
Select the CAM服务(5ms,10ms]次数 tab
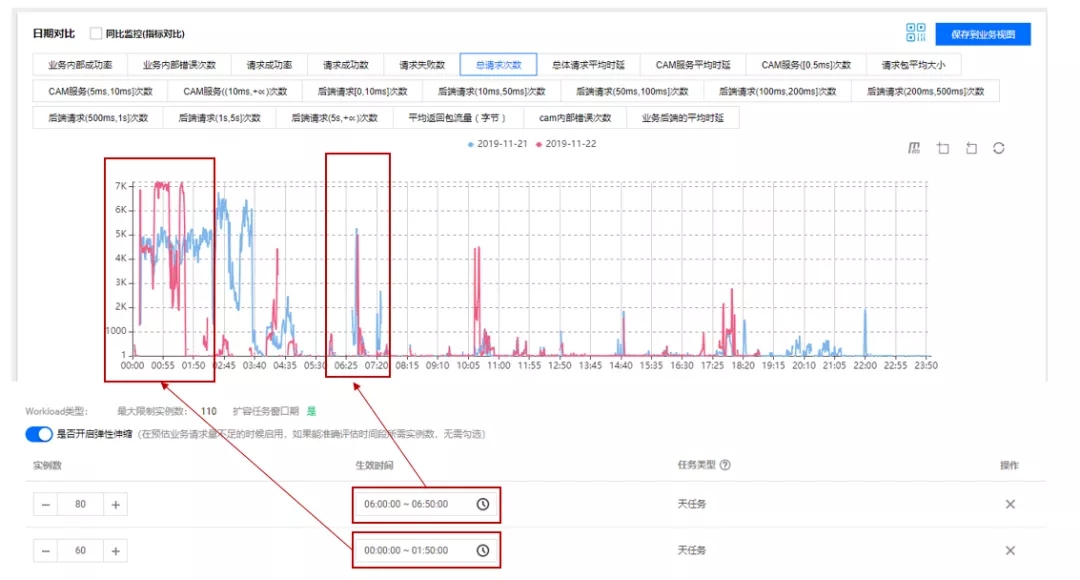point(100,91)
